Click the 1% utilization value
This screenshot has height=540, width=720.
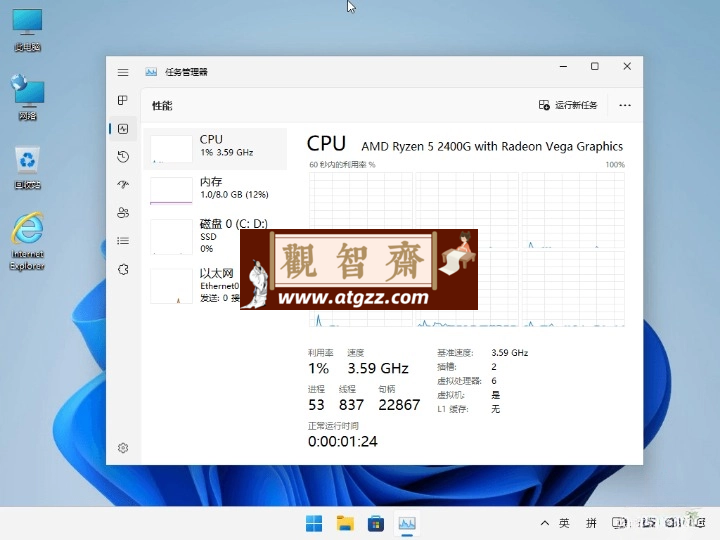point(318,368)
